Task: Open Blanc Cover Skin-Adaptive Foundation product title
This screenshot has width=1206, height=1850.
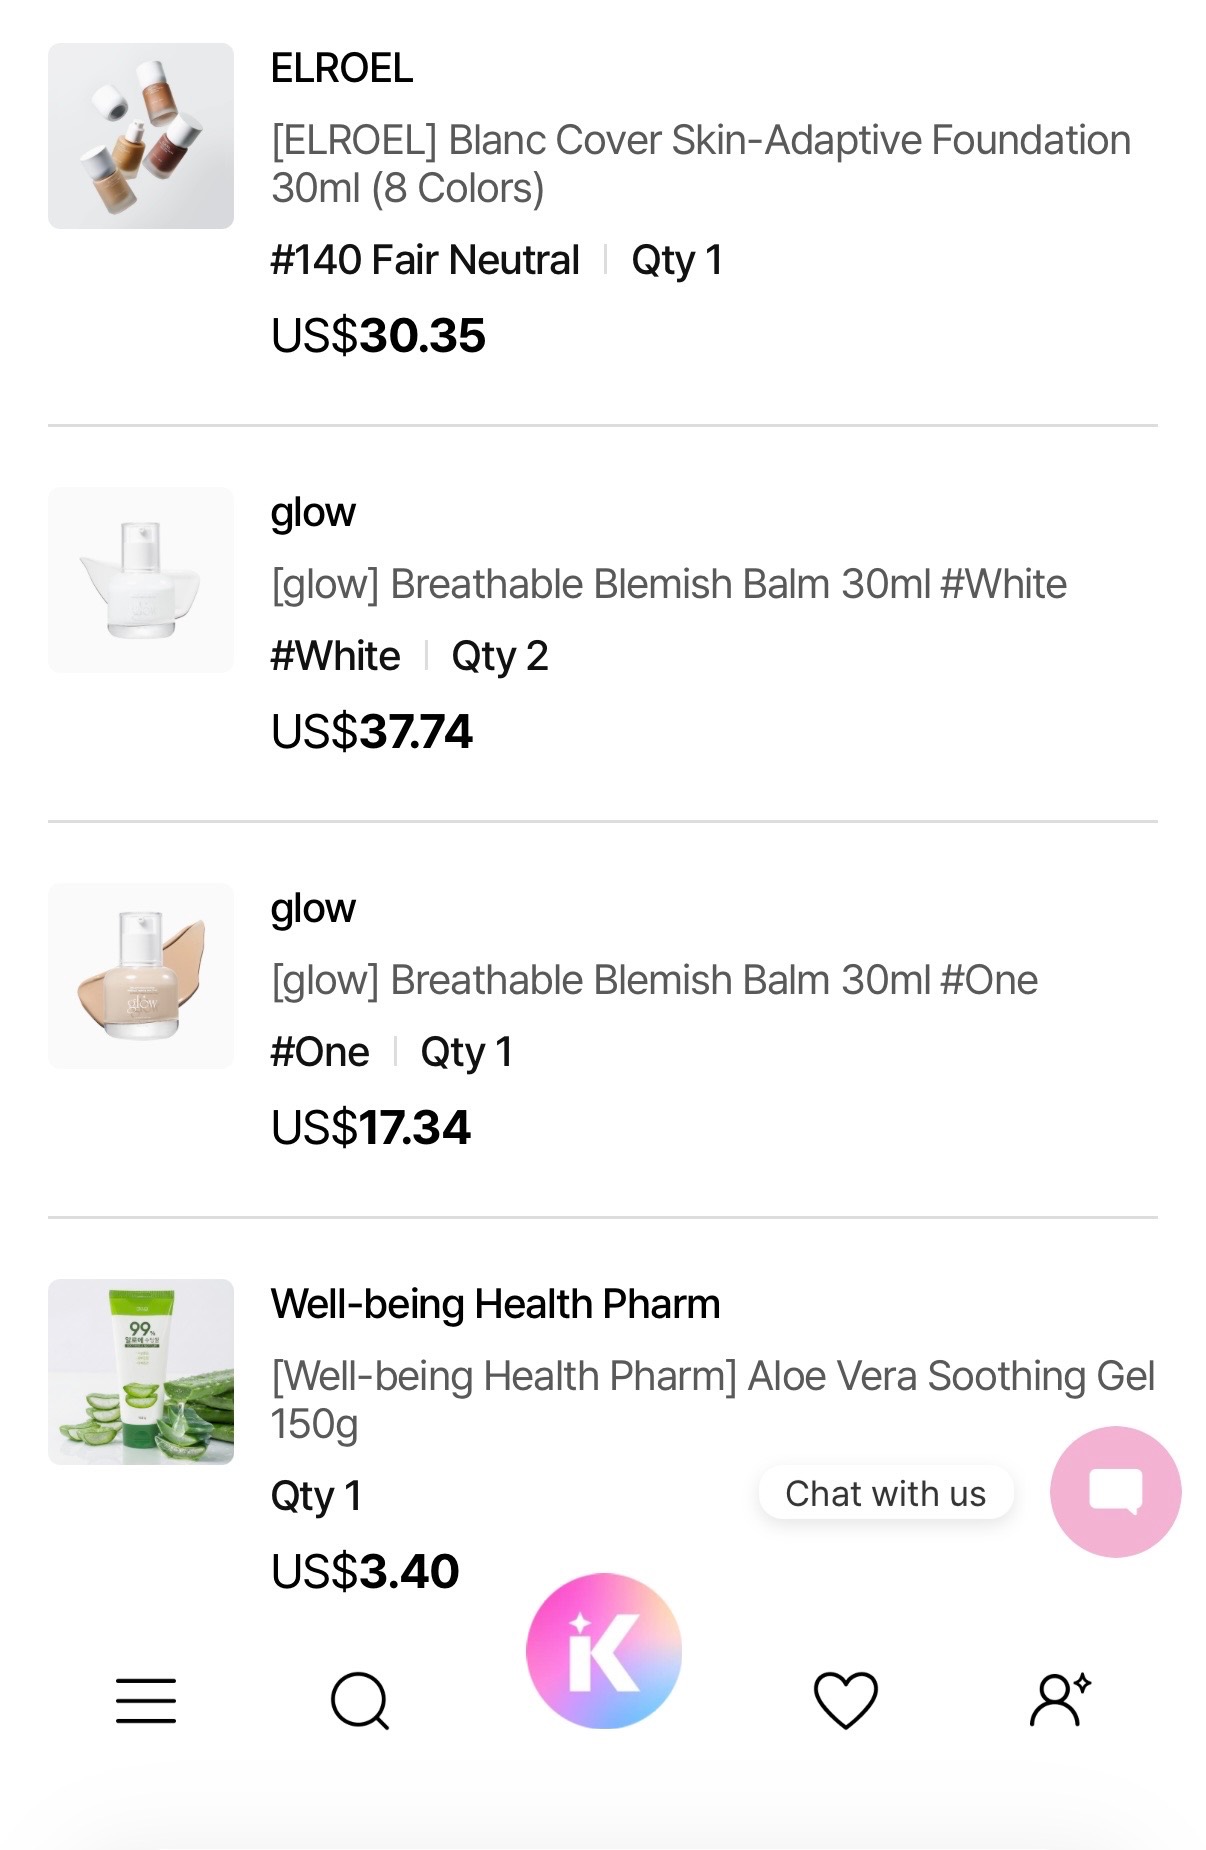Action: click(x=701, y=164)
